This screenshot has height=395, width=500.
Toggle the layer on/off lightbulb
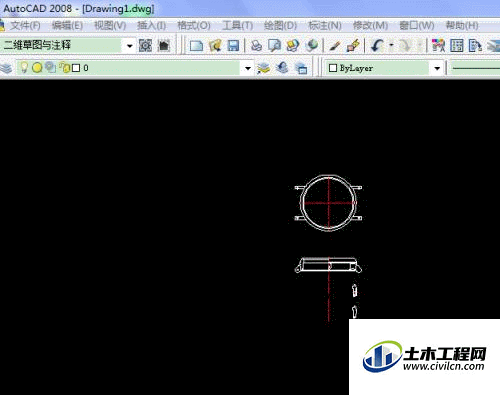click(x=24, y=68)
